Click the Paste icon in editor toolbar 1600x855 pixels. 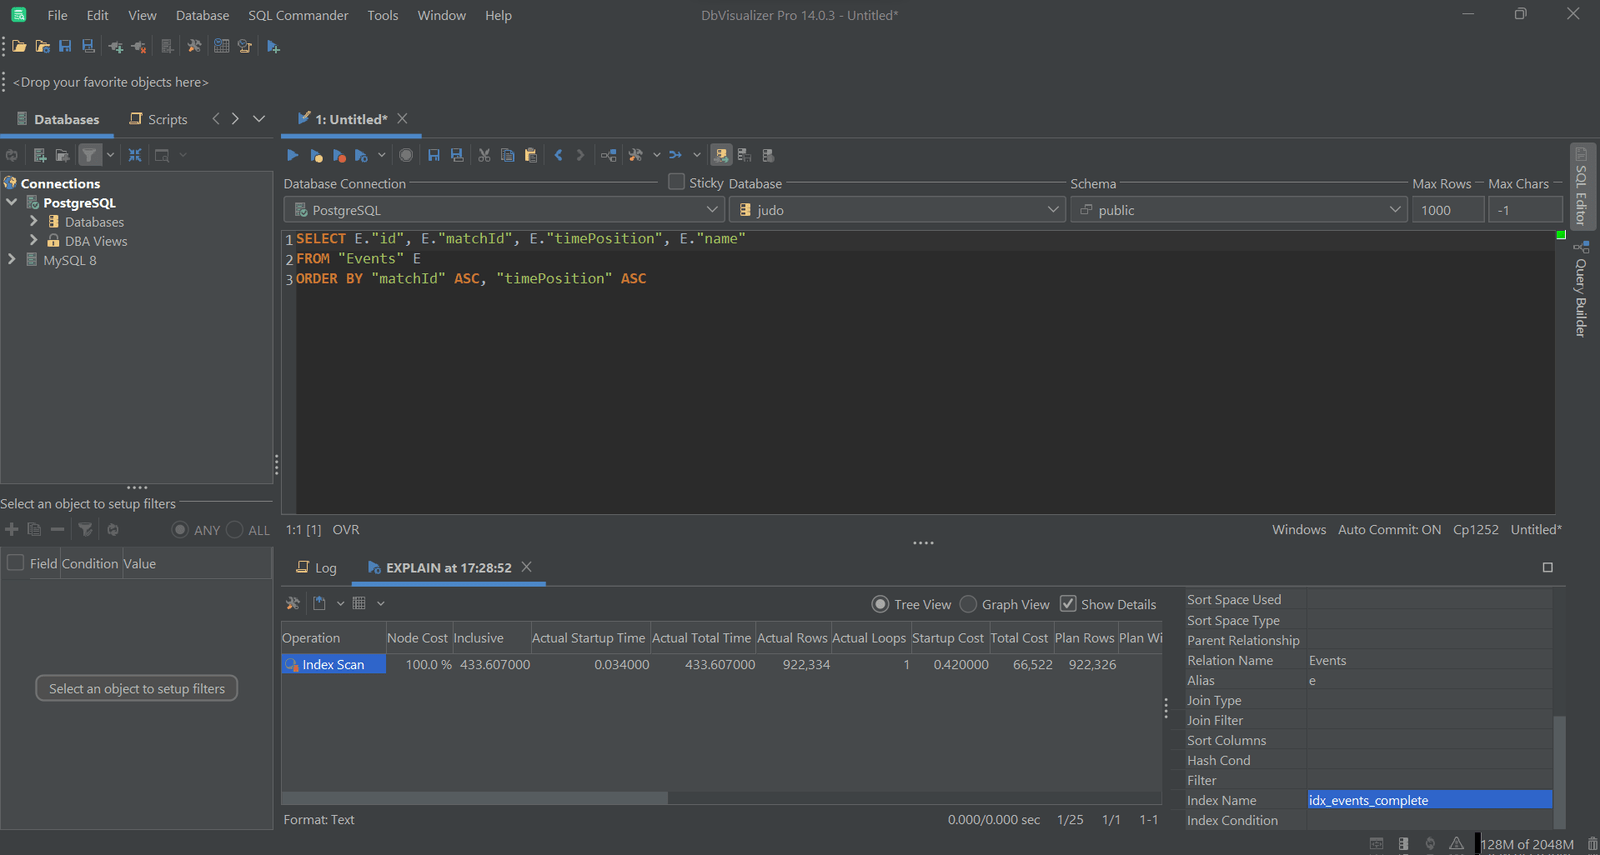pyautogui.click(x=531, y=155)
